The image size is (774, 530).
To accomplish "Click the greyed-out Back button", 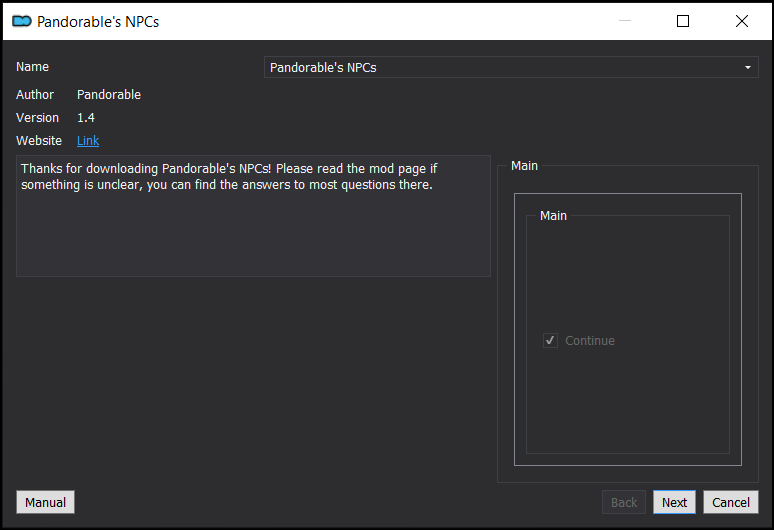I will [624, 502].
